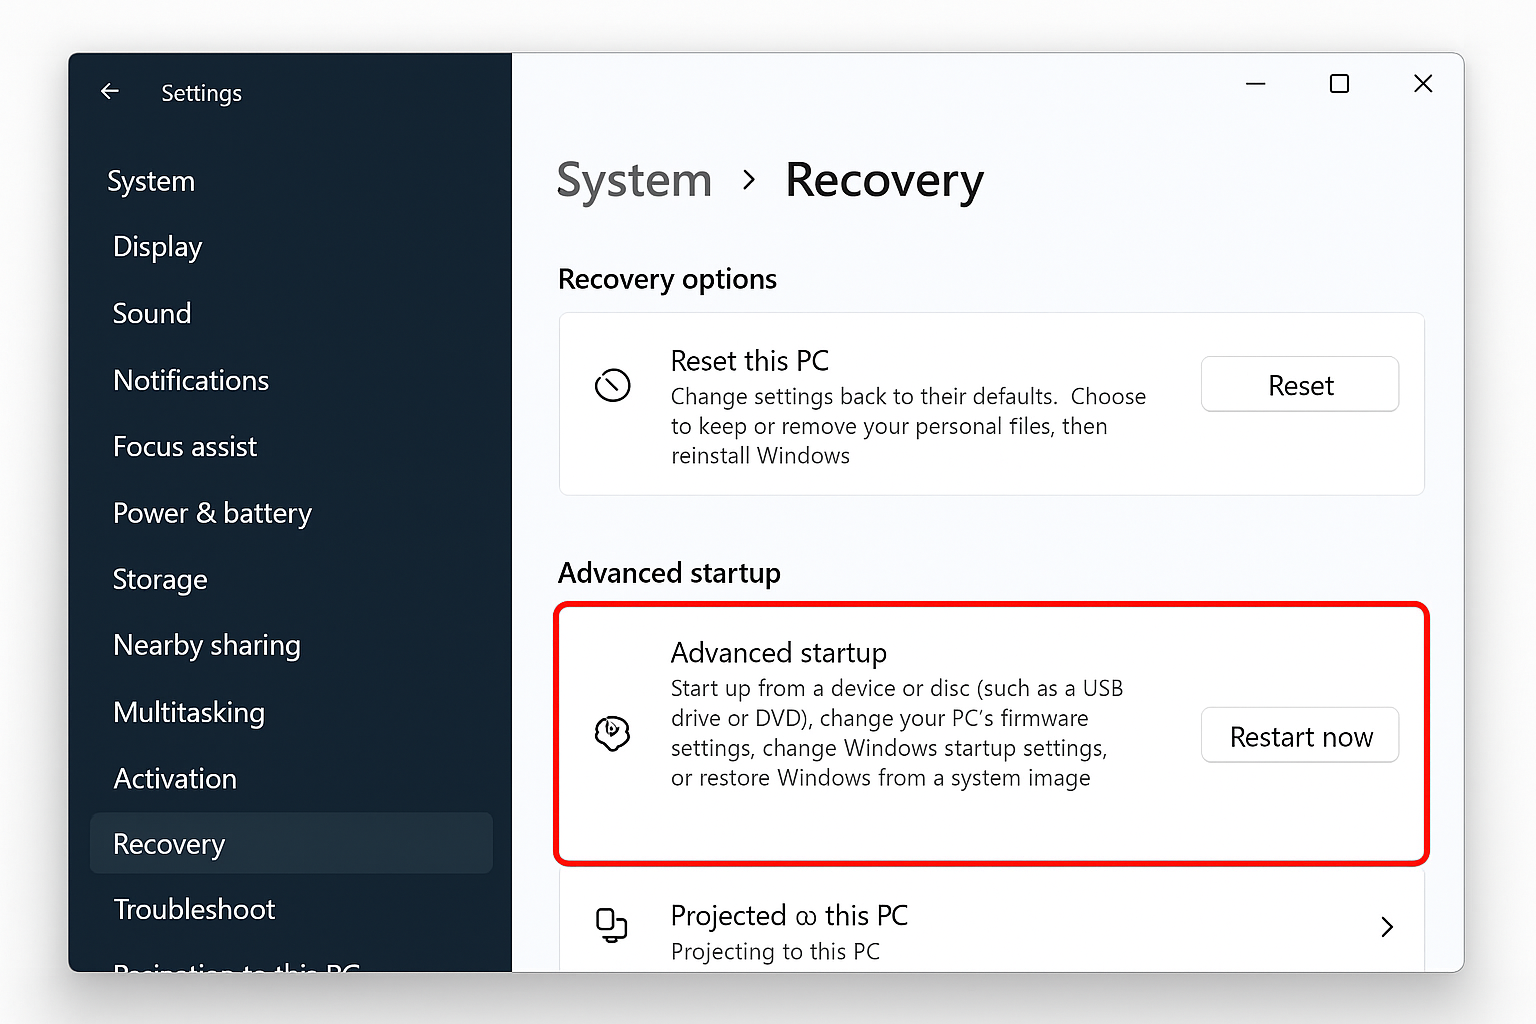The width and height of the screenshot is (1536, 1024).
Task: Open Troubleshoot in sidebar
Action: pyautogui.click(x=194, y=909)
